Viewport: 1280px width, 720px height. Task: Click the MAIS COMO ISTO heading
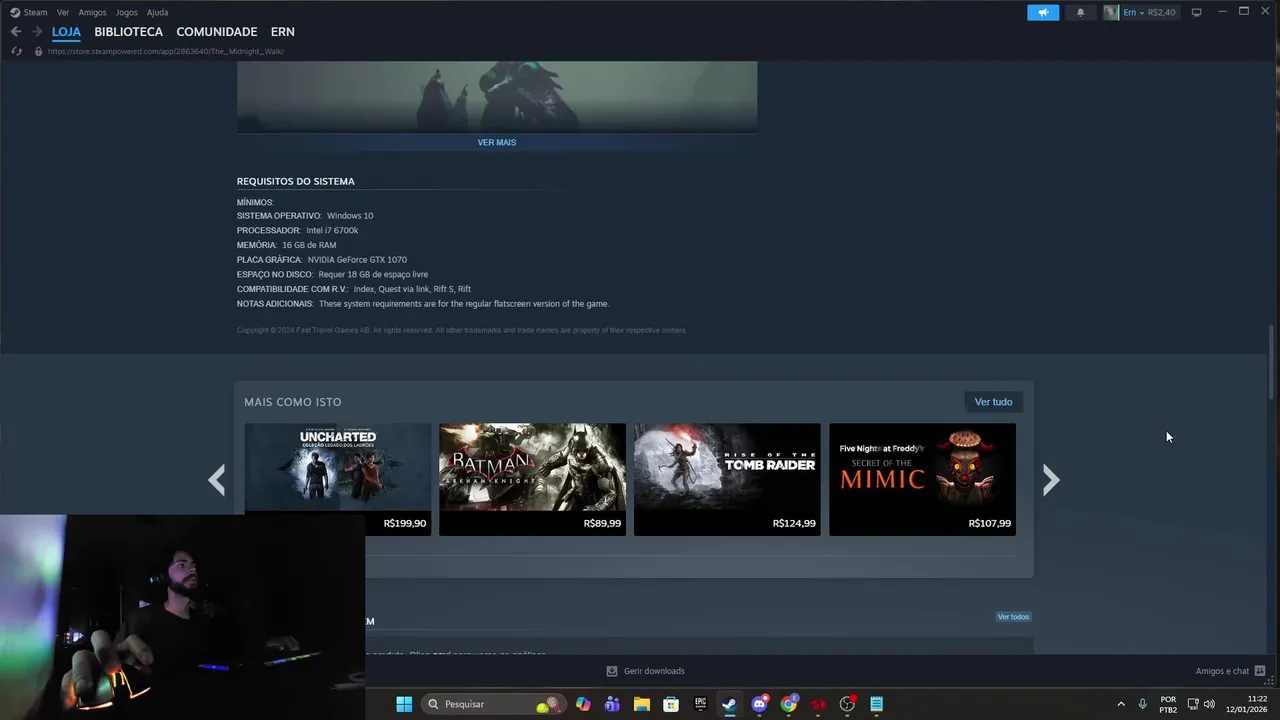click(x=293, y=402)
